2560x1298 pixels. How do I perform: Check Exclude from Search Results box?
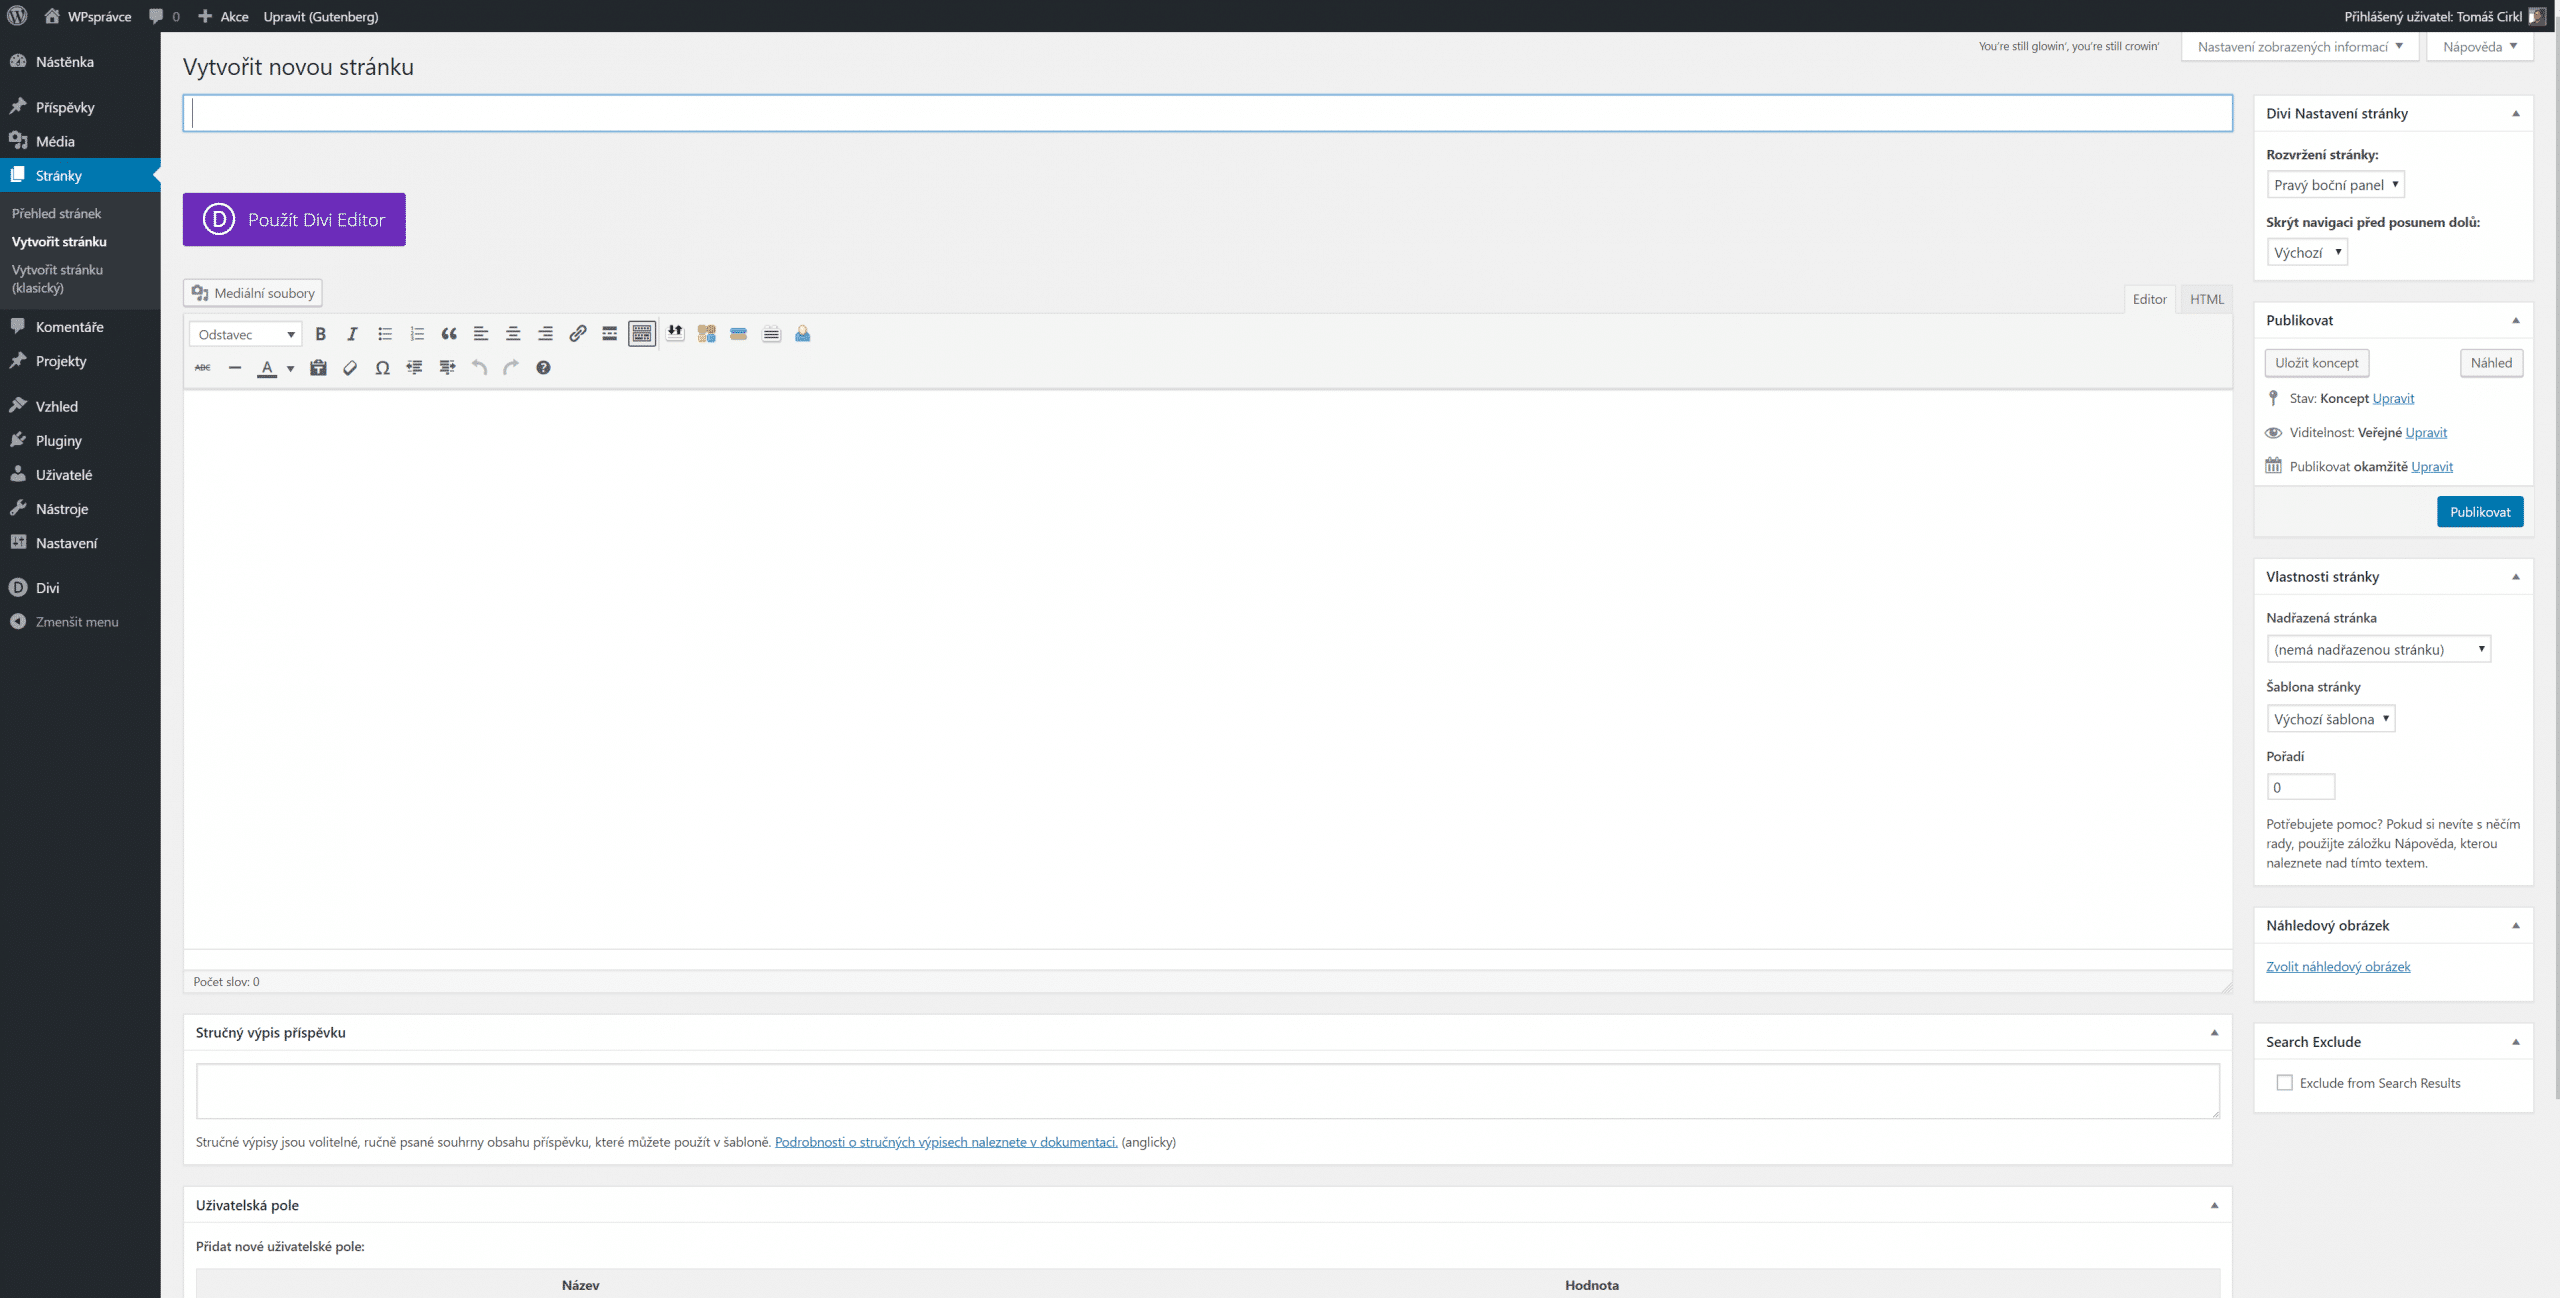pyautogui.click(x=2284, y=1083)
